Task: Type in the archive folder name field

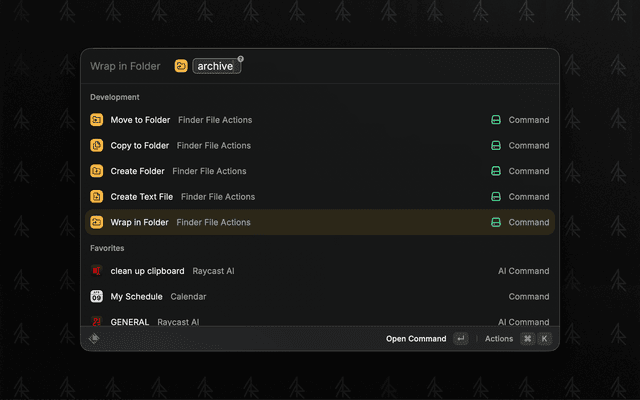Action: 216,66
